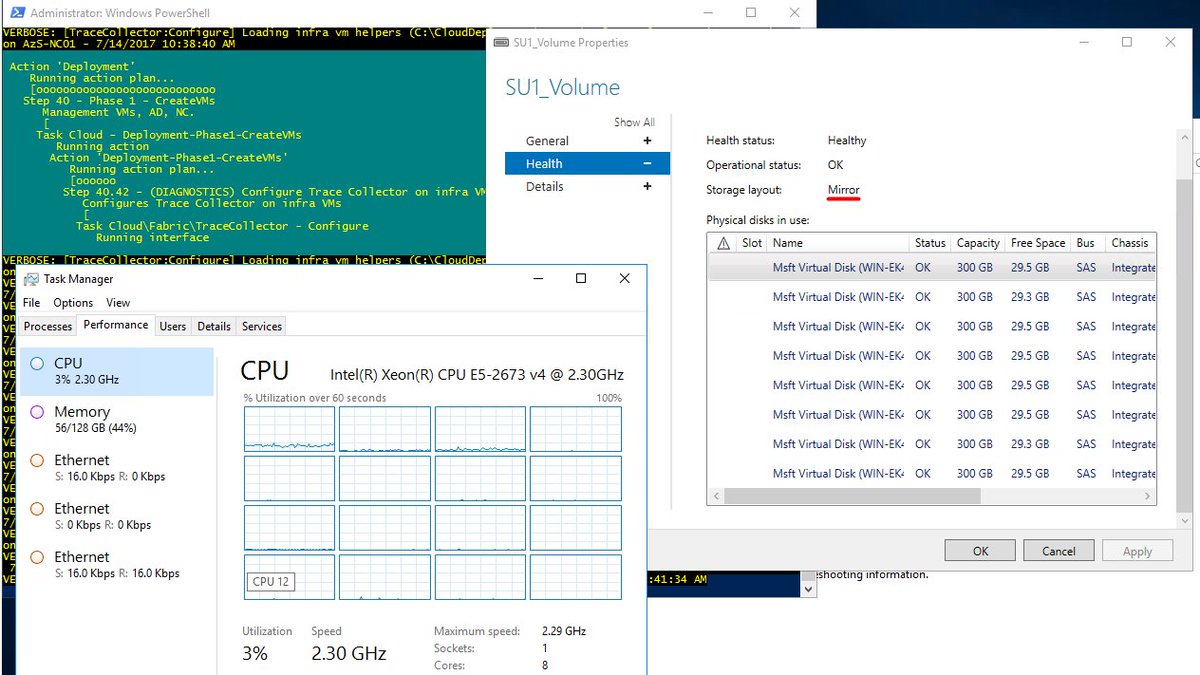1200x675 pixels.
Task: Click the SU1_Volume Properties title bar icon
Action: coord(501,43)
